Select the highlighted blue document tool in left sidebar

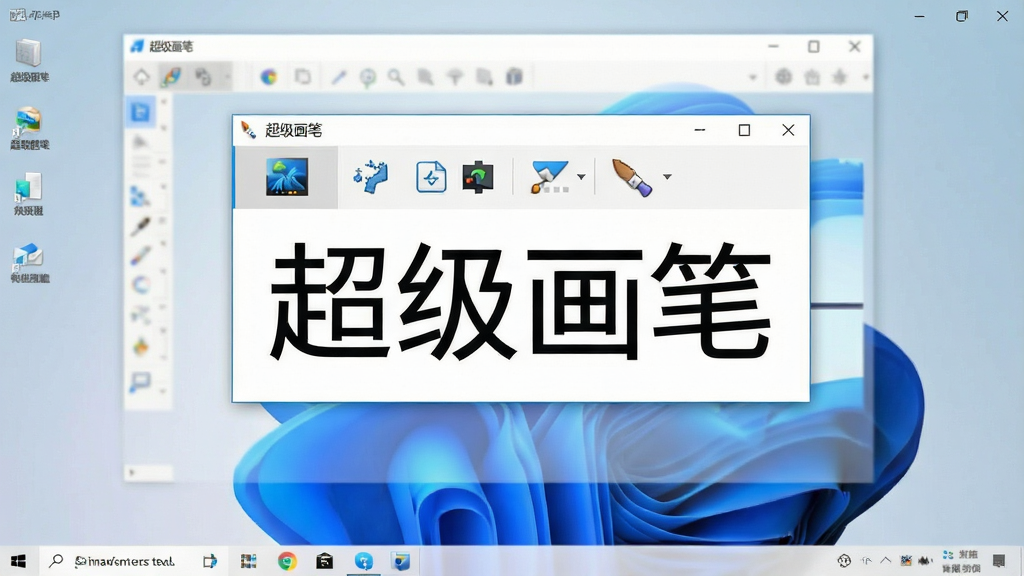click(x=140, y=112)
